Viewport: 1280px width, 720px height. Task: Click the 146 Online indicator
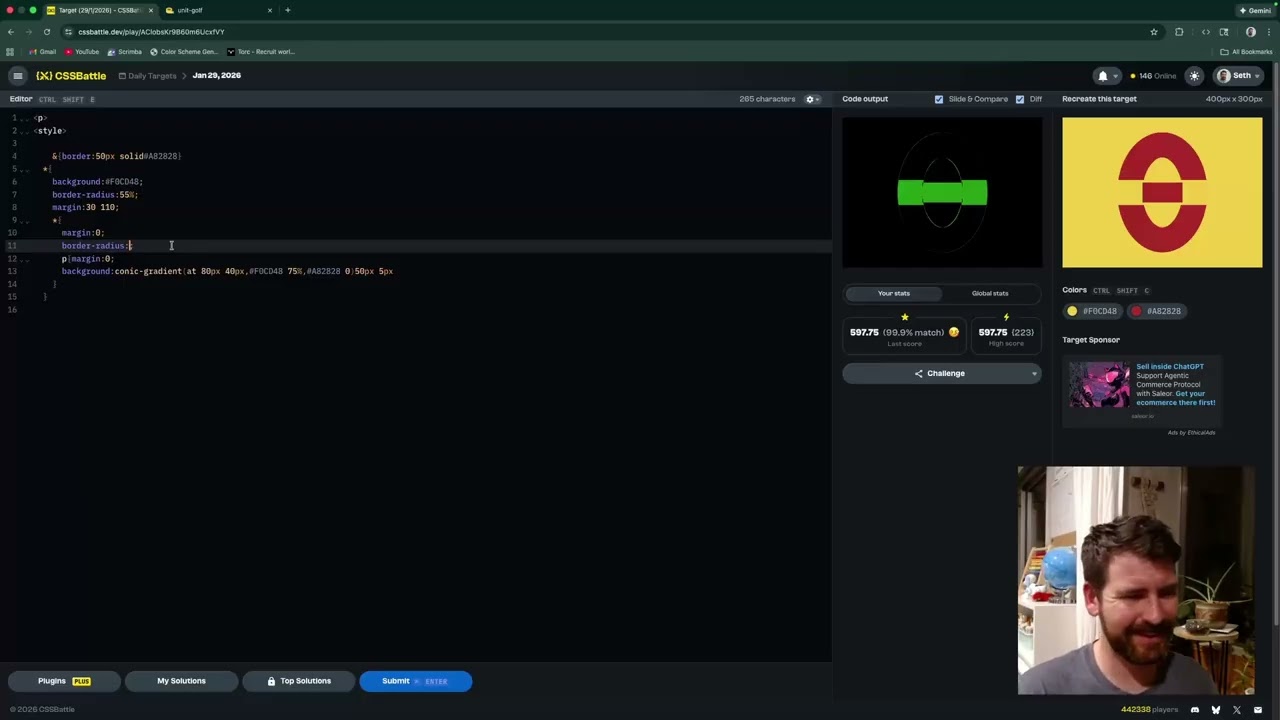1153,76
